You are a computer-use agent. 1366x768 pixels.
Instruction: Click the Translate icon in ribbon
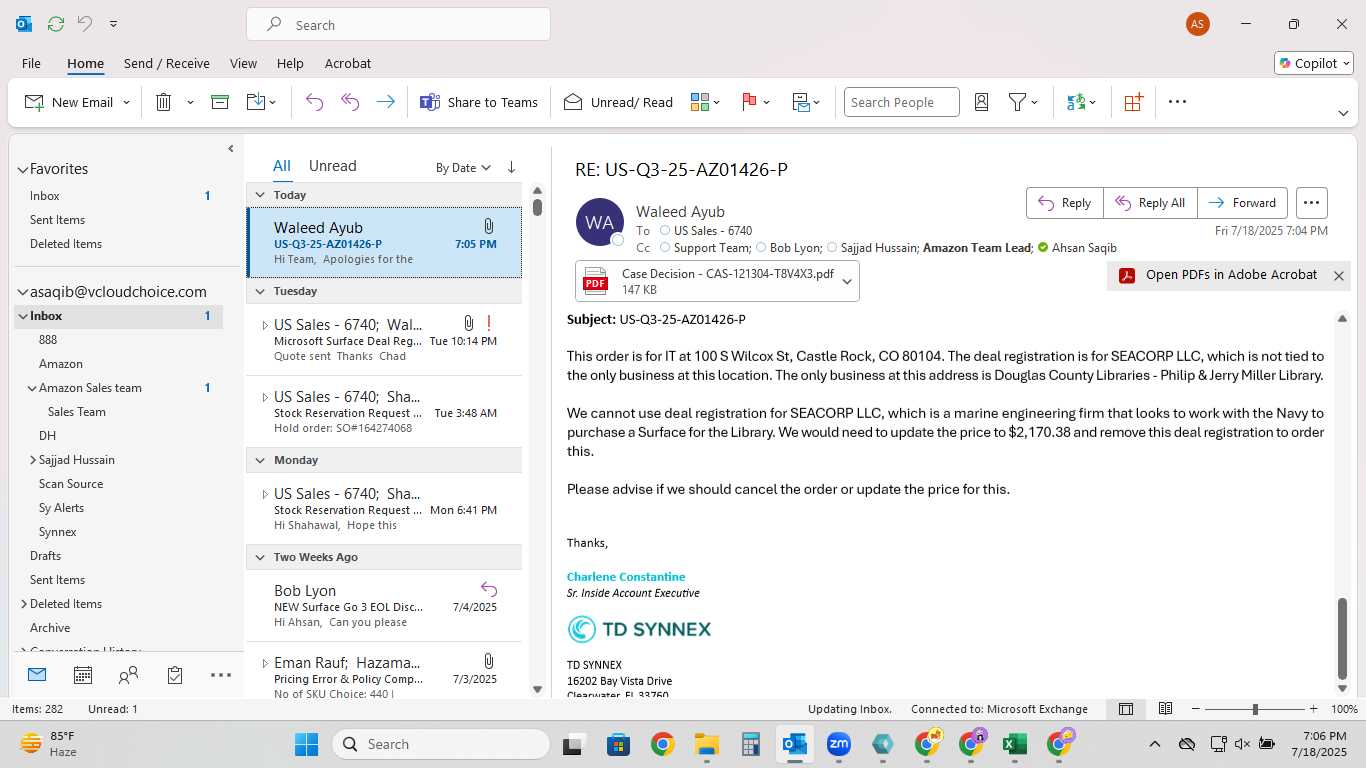[1076, 102]
